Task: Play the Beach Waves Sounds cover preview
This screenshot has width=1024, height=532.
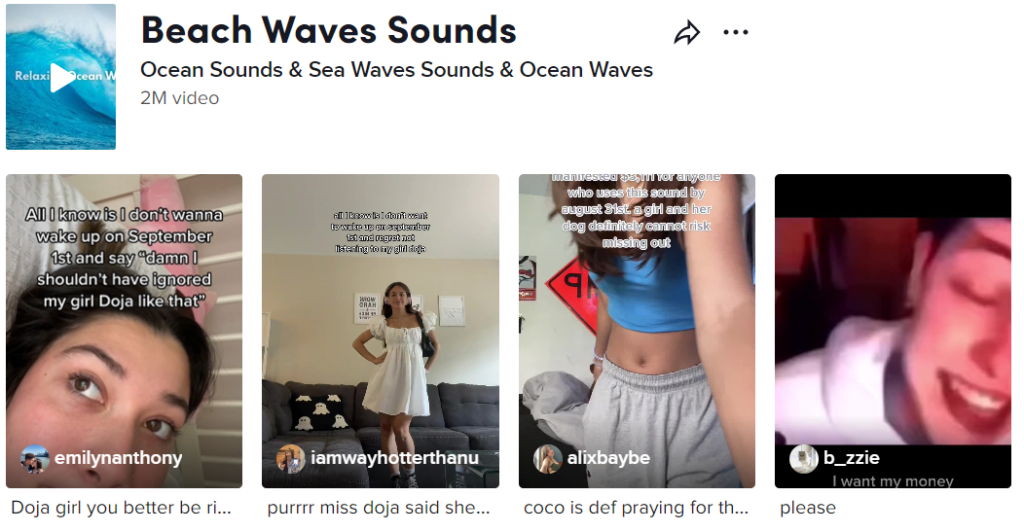Action: tap(61, 77)
